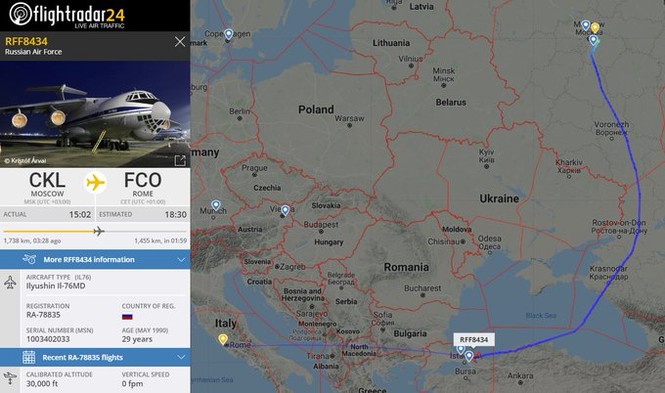Click the yellow Moscow airport marker
The image size is (665, 393).
pos(595,28)
